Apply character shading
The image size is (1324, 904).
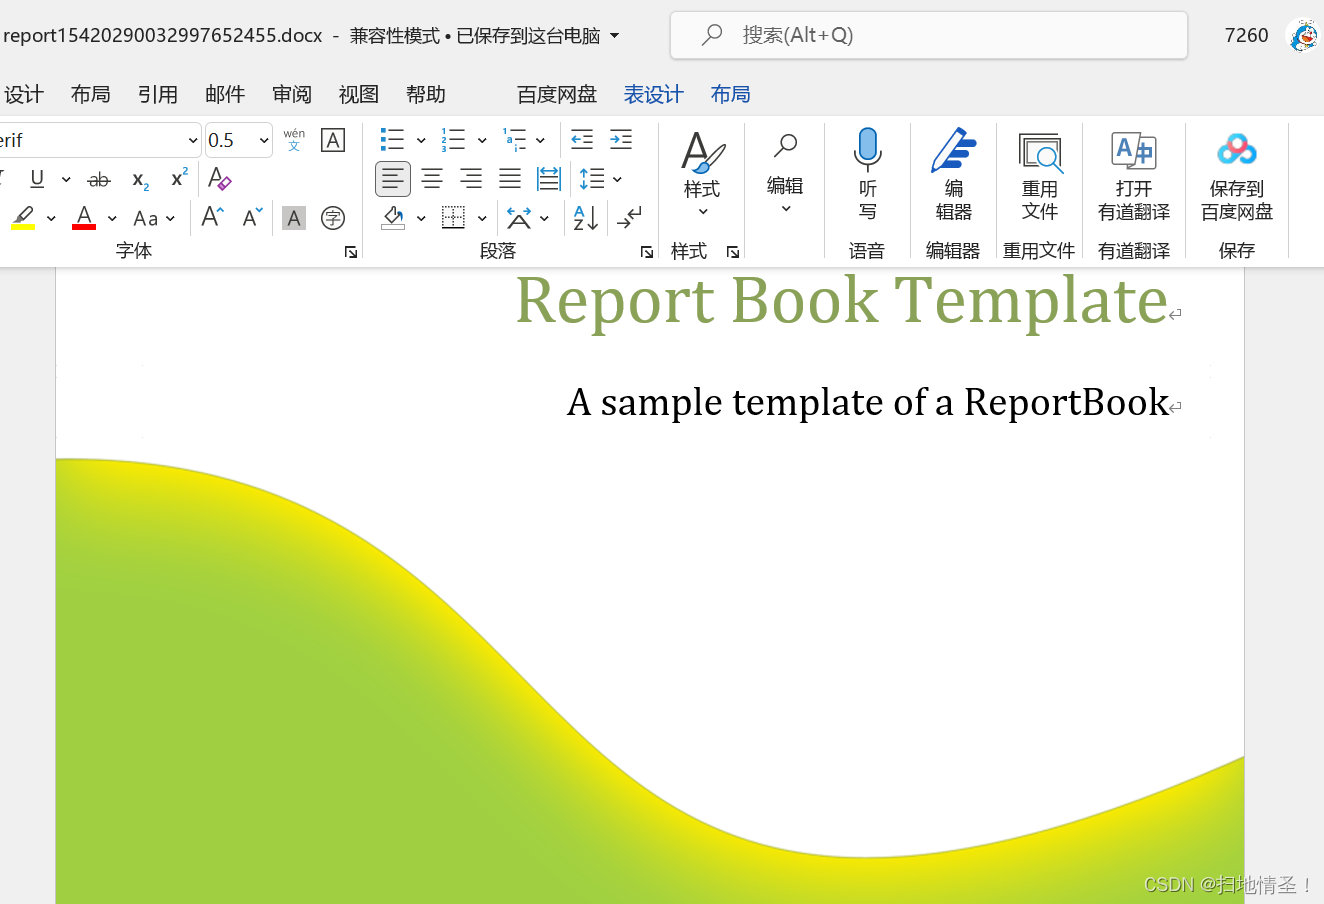pyautogui.click(x=294, y=218)
